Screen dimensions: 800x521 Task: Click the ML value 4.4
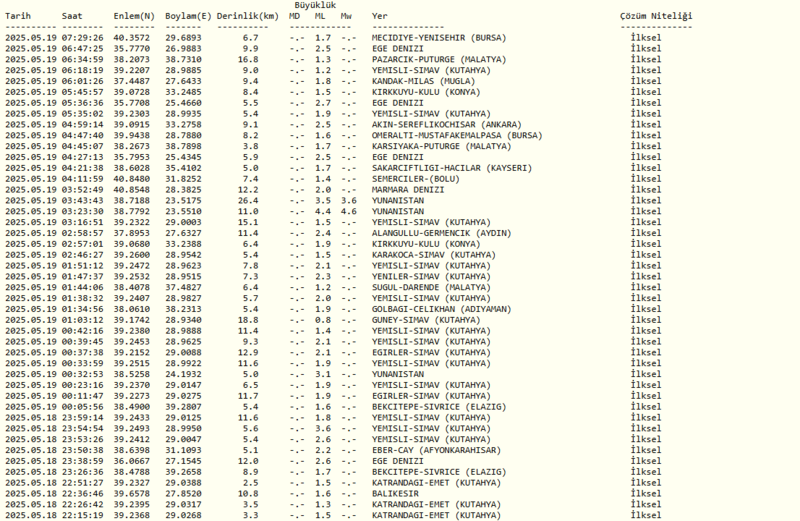(x=322, y=211)
